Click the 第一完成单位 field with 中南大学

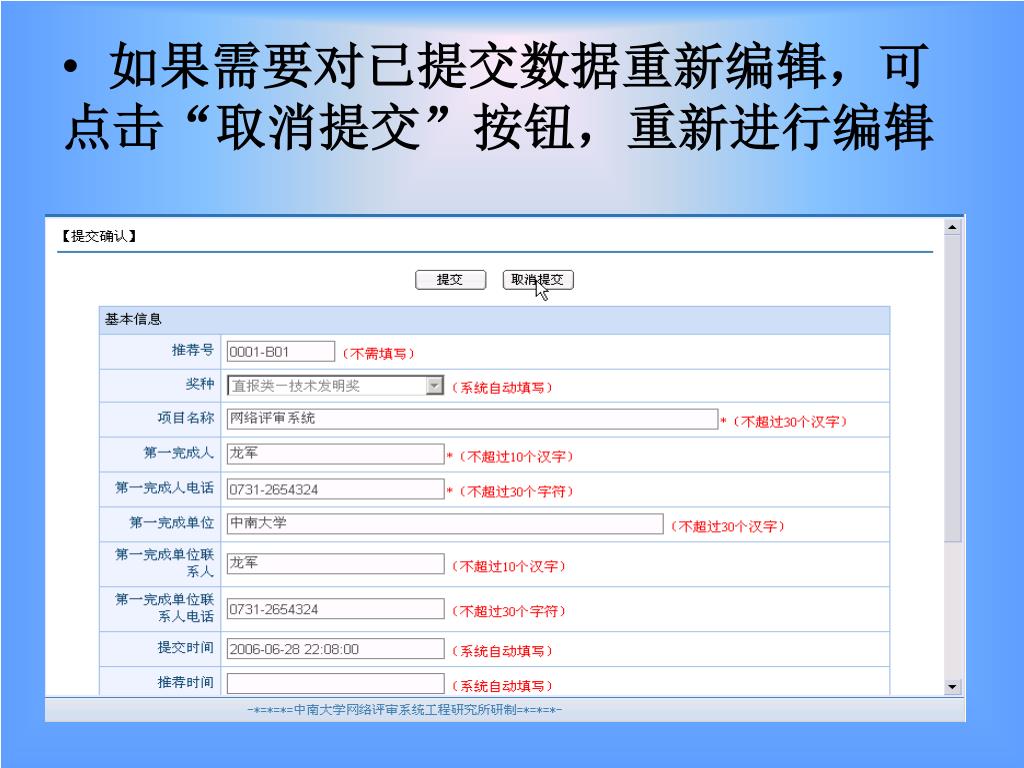coord(445,524)
